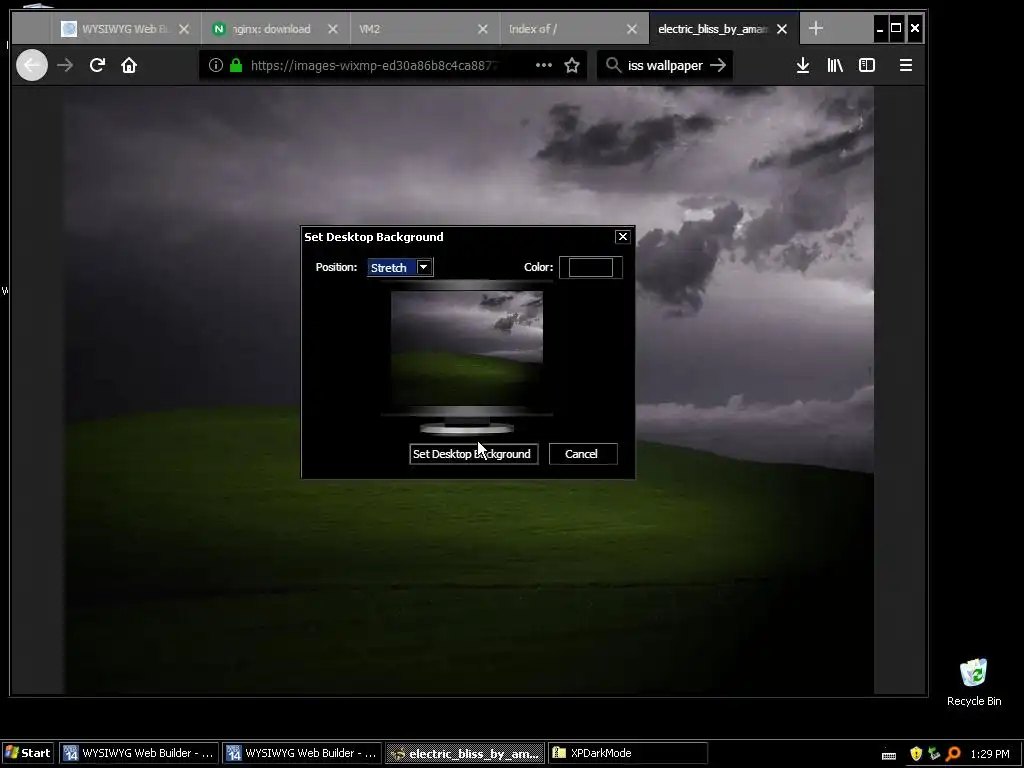Screen dimensions: 1024x768
Task: Open a new browser tab
Action: pyautogui.click(x=816, y=28)
